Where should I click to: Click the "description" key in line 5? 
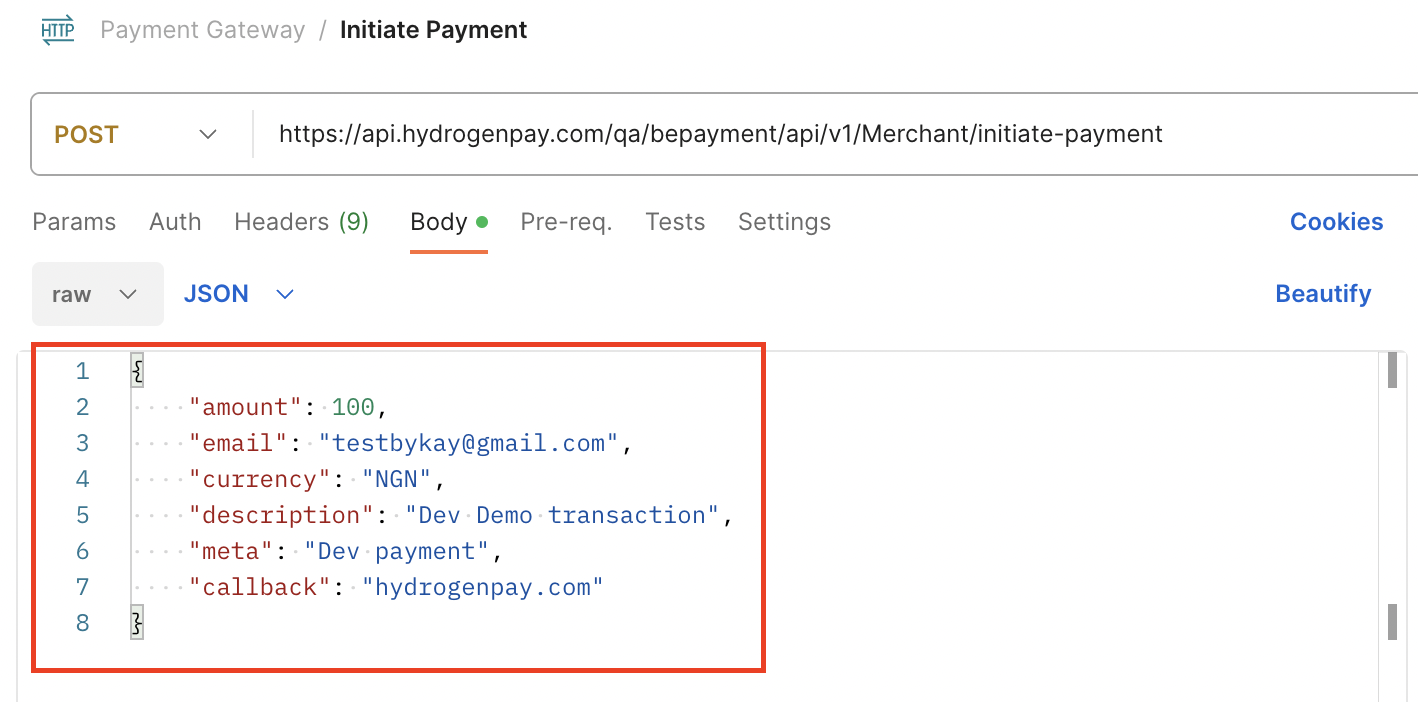(x=282, y=515)
